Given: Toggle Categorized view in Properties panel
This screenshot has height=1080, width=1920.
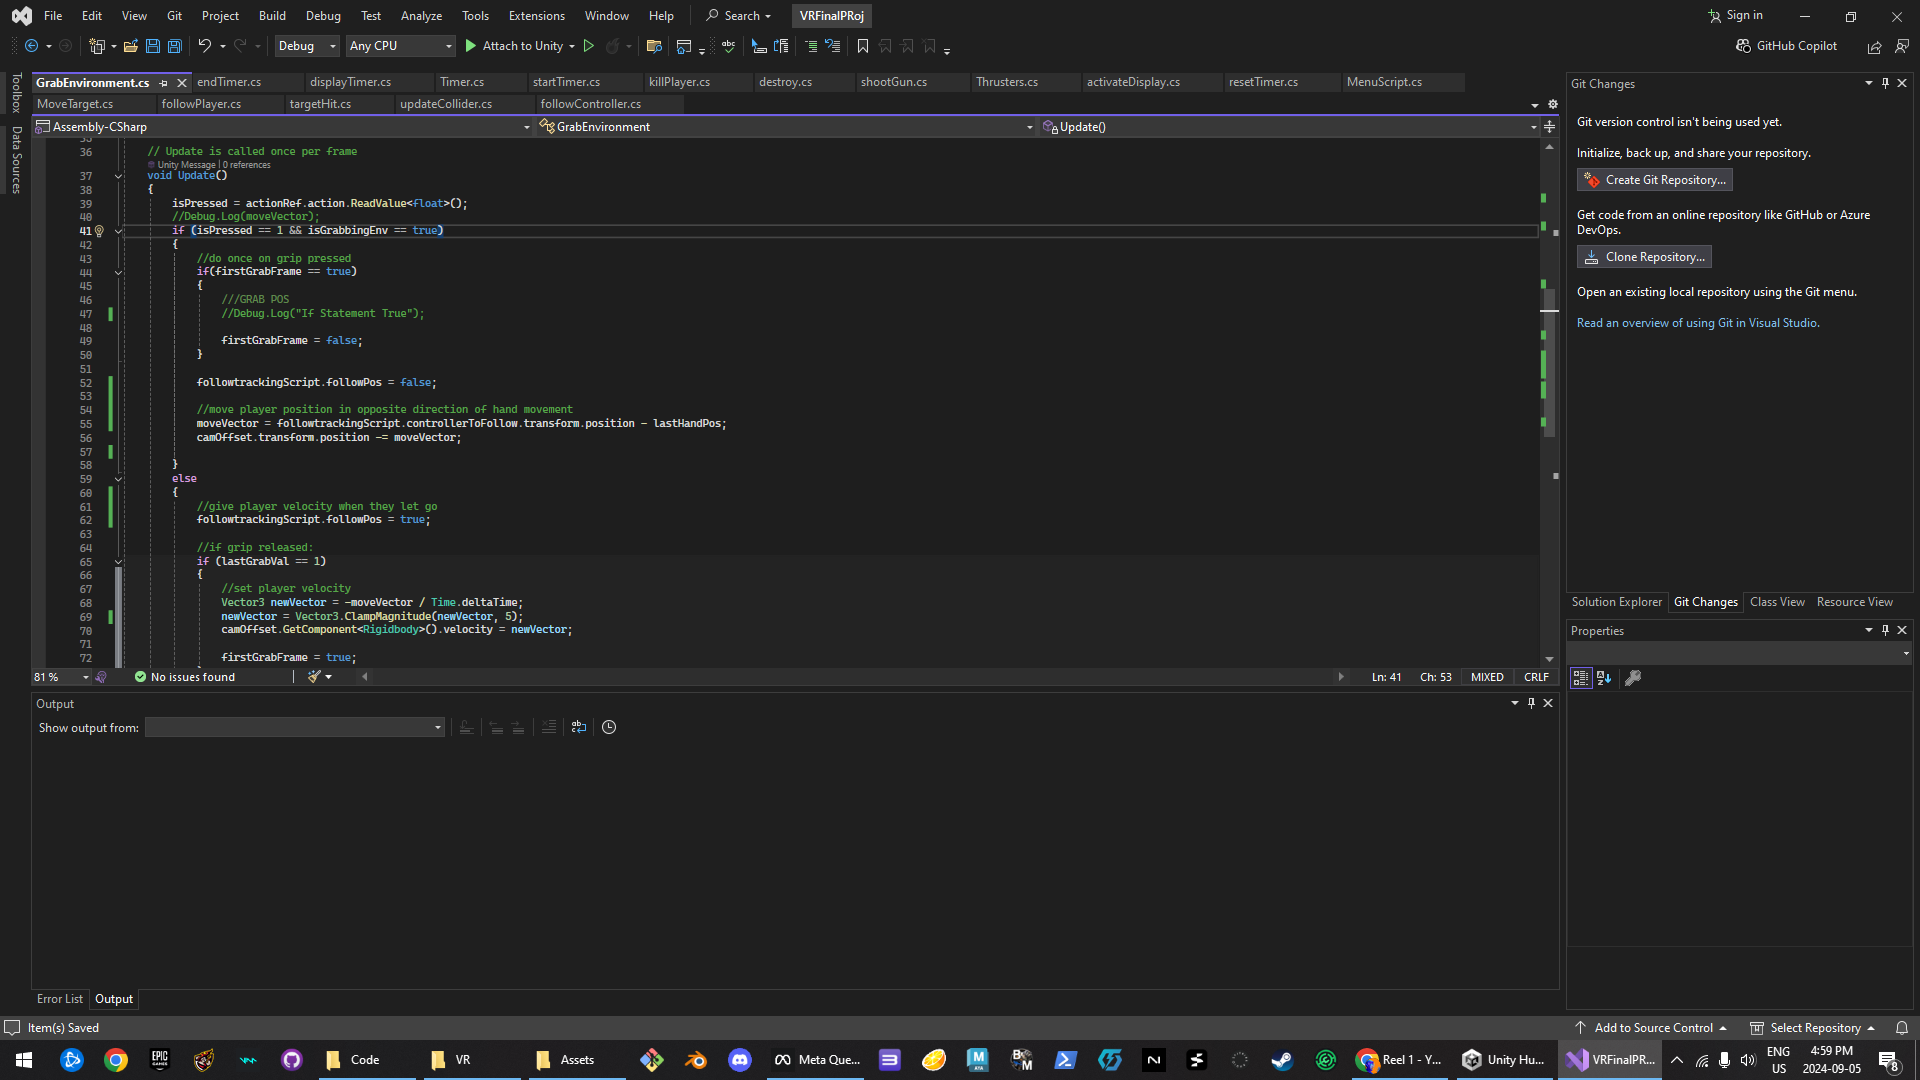Looking at the screenshot, I should pos(1580,678).
